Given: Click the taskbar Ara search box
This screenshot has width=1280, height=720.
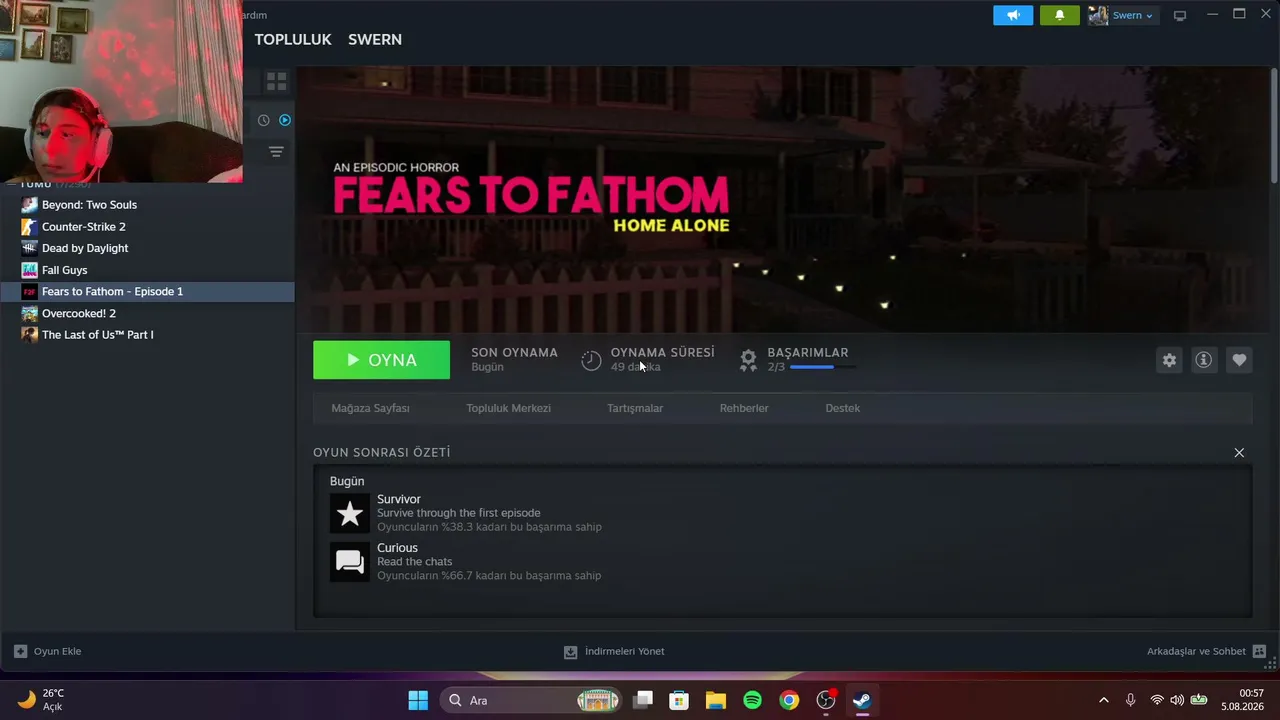Looking at the screenshot, I should point(530,700).
